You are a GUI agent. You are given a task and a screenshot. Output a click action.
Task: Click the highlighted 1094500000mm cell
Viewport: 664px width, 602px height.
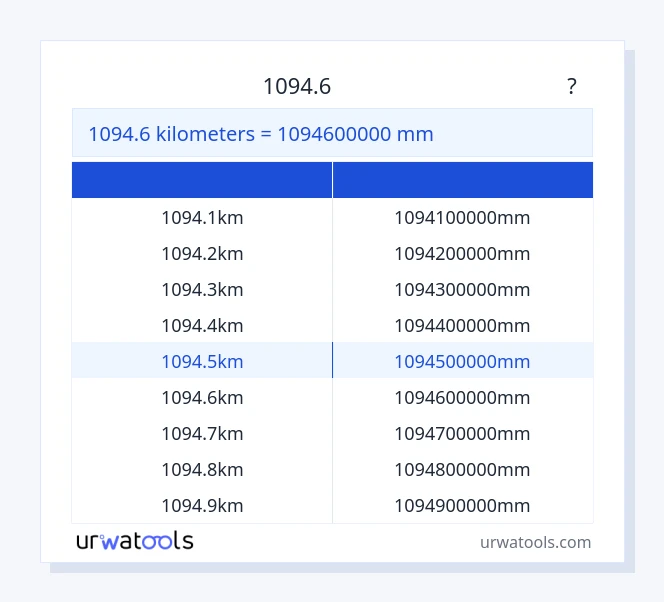pyautogui.click(x=462, y=361)
